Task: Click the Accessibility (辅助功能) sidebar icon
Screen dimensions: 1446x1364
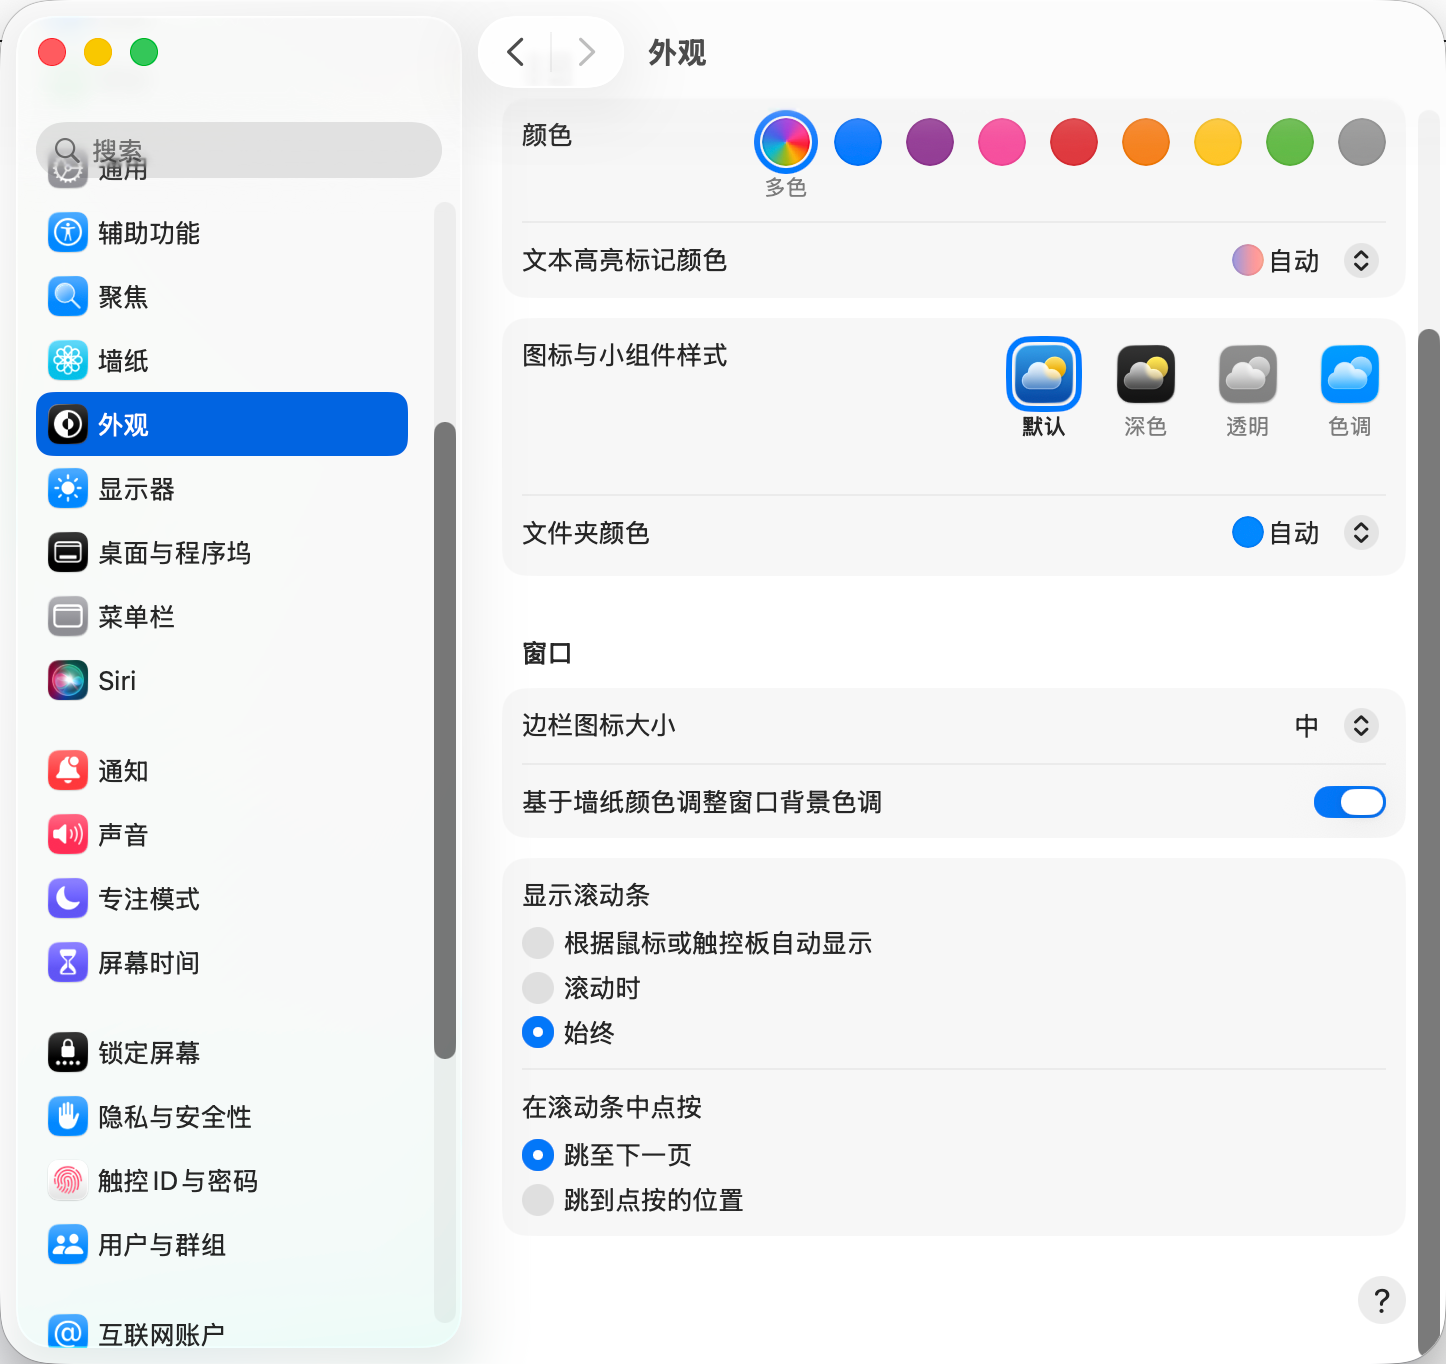Action: click(68, 233)
